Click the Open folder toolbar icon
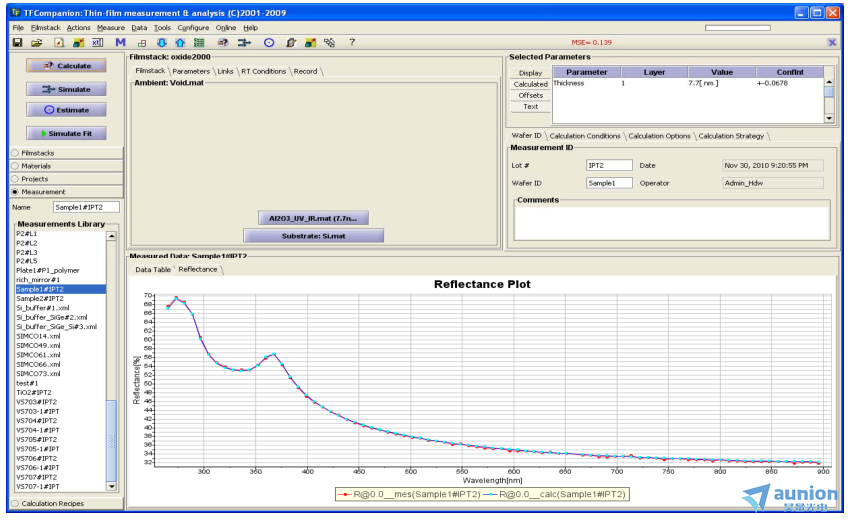 [36, 42]
